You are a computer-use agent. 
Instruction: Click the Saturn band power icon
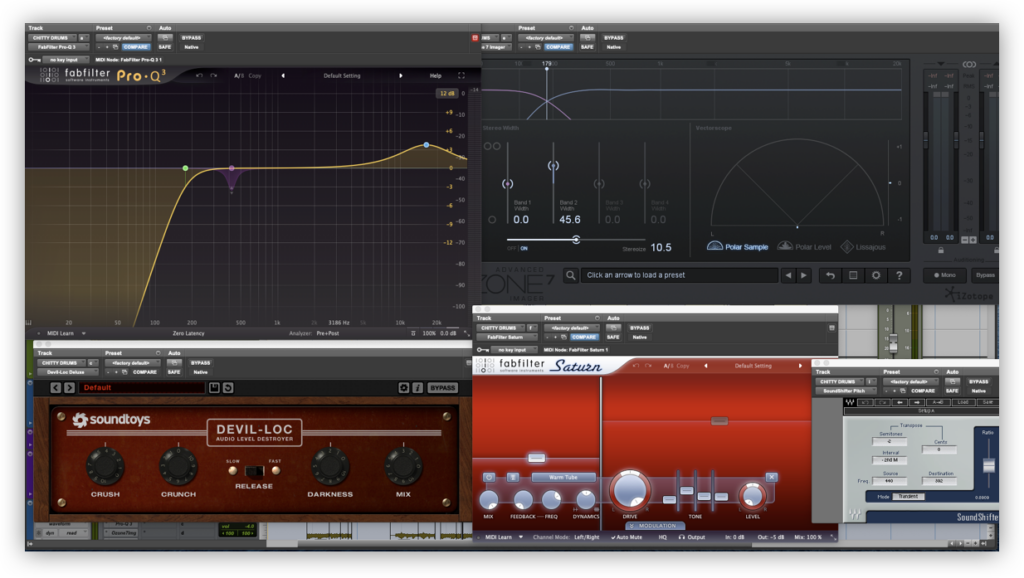489,477
